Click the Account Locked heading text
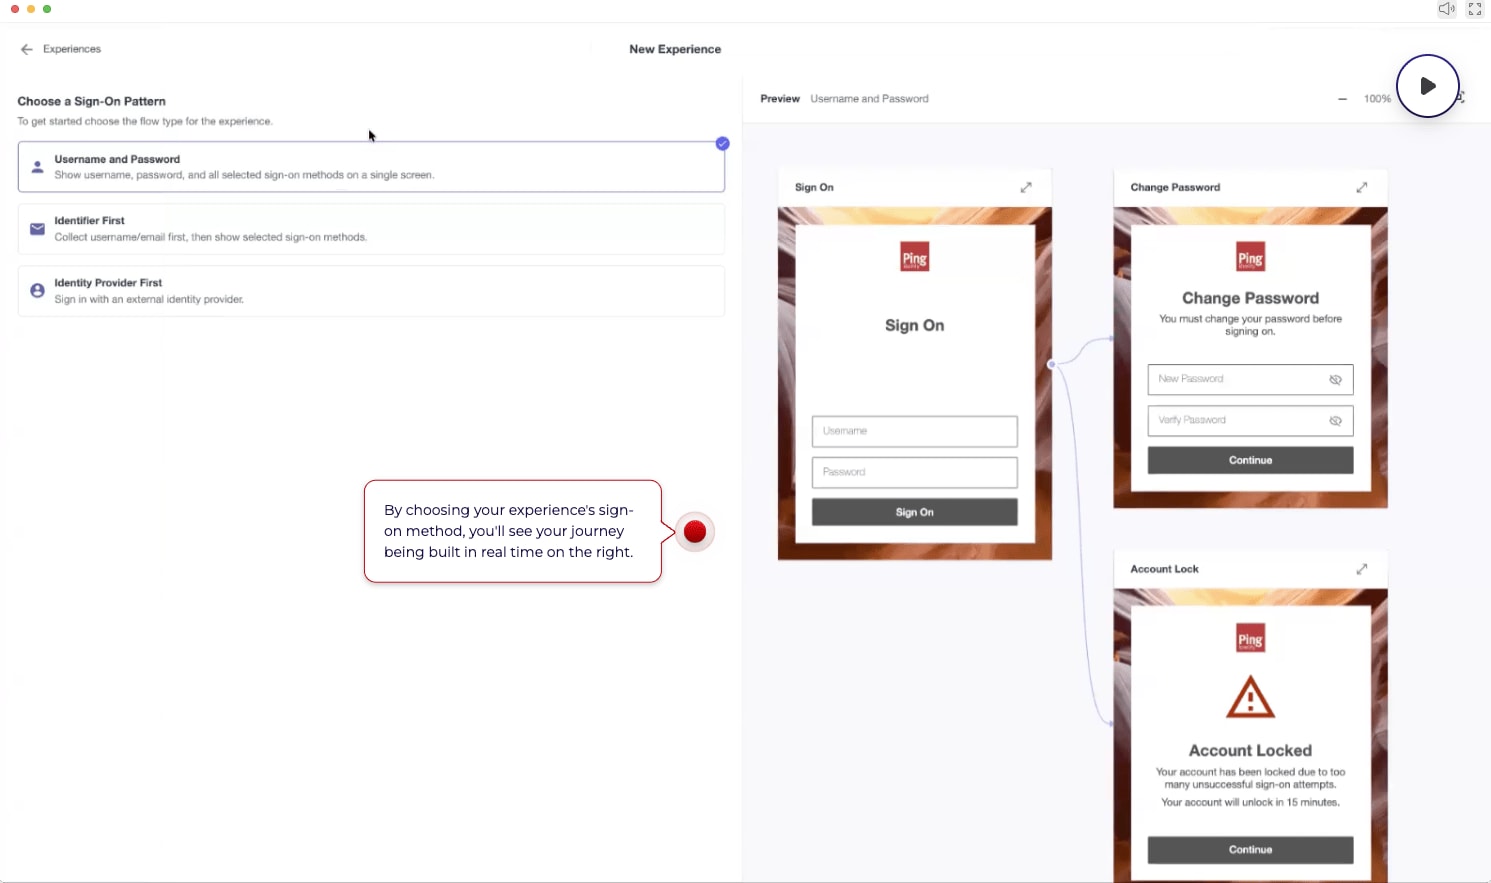This screenshot has width=1491, height=883. [1251, 751]
